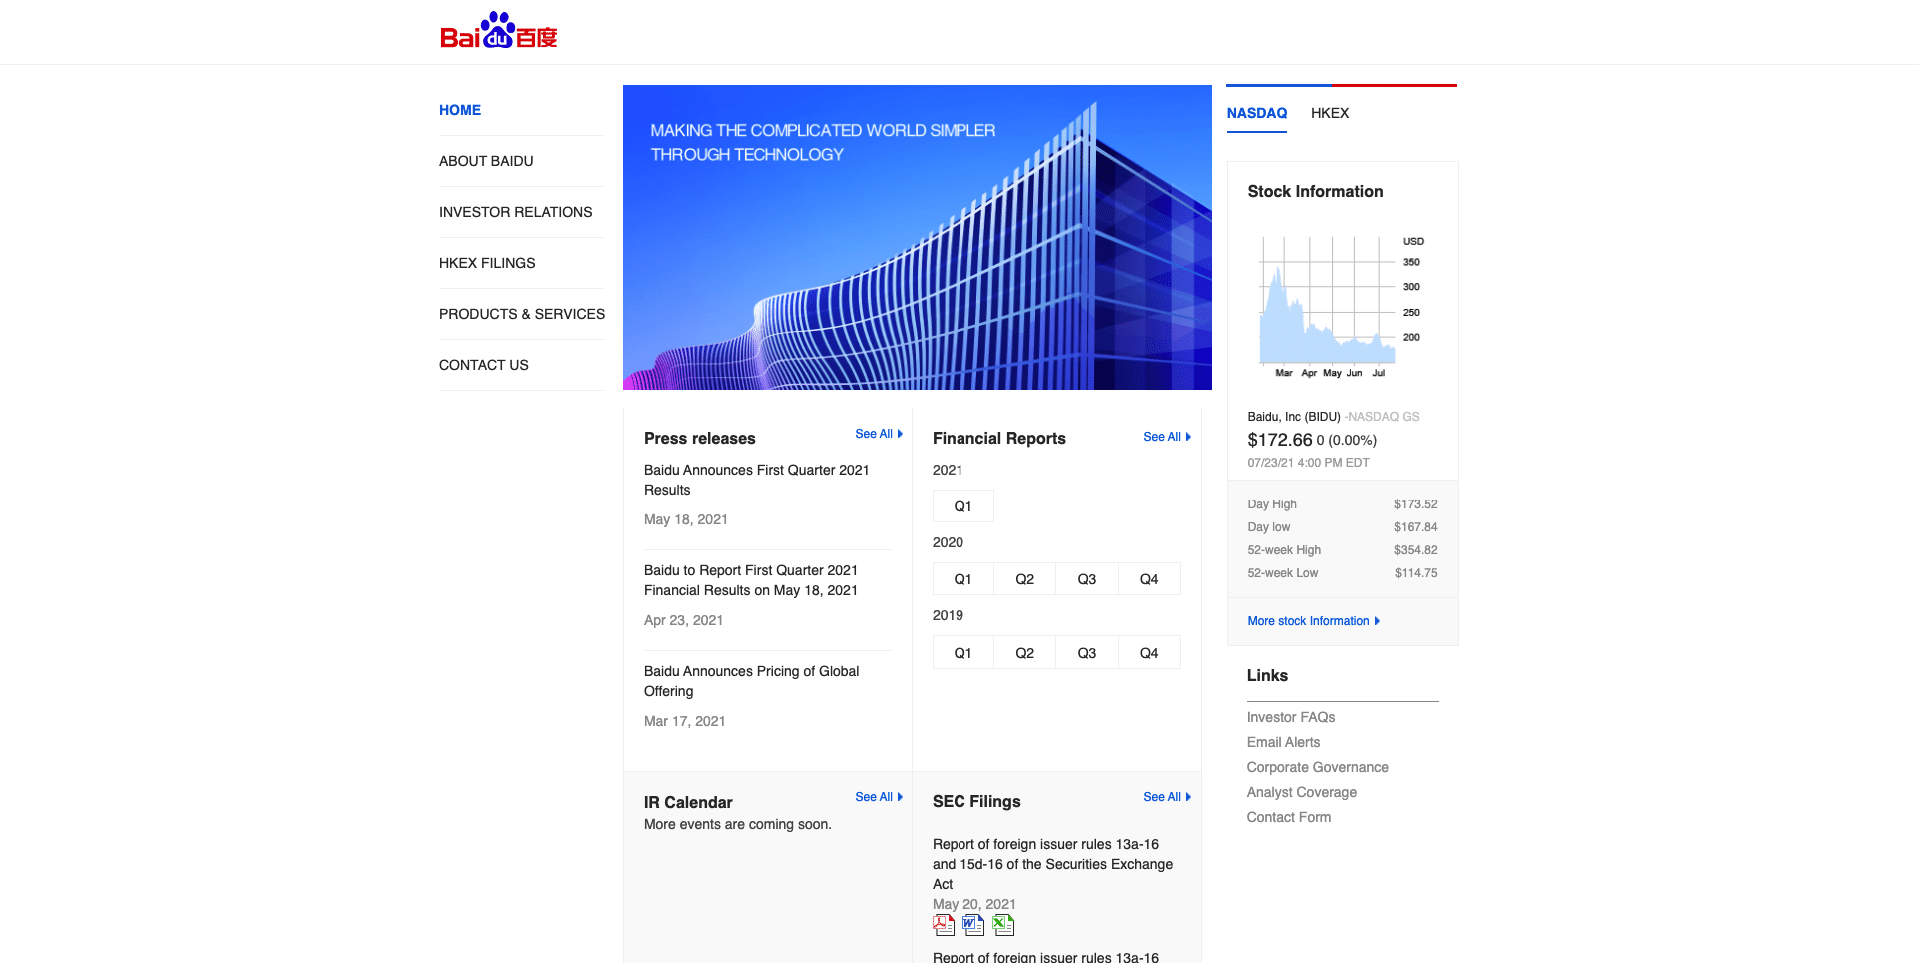Click the Day low value $167.84
Screen dimensions: 1919x963
pos(1415,527)
